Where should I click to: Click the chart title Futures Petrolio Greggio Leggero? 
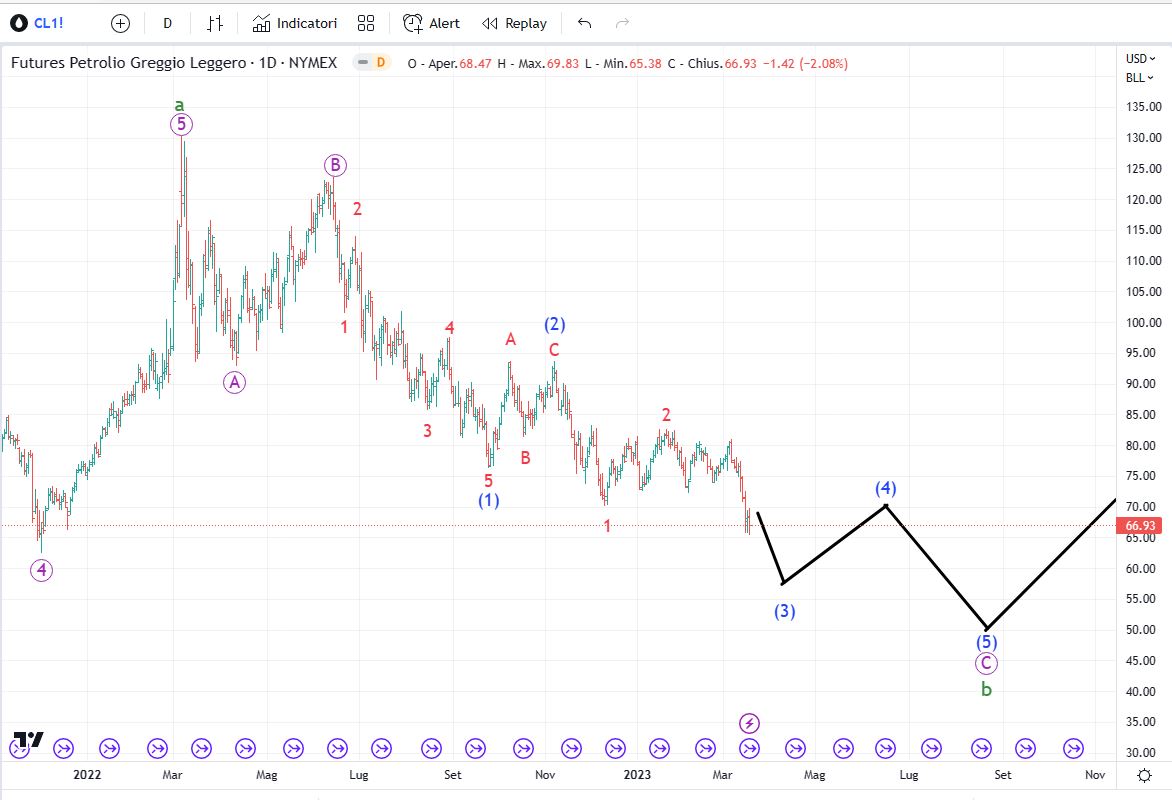tap(129, 63)
